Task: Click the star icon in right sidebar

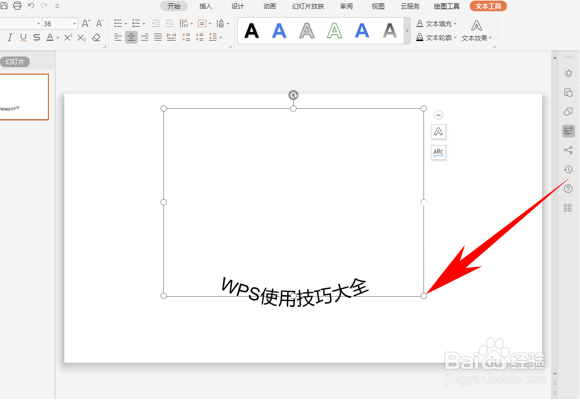Action: point(568,73)
